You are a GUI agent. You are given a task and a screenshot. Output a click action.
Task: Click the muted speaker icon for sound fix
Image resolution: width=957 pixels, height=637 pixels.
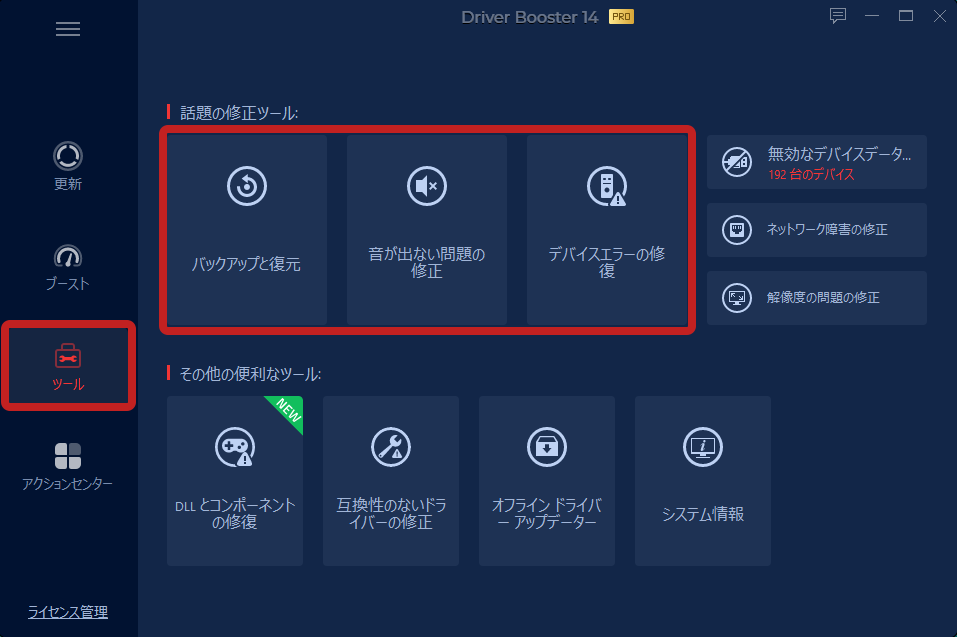point(427,186)
